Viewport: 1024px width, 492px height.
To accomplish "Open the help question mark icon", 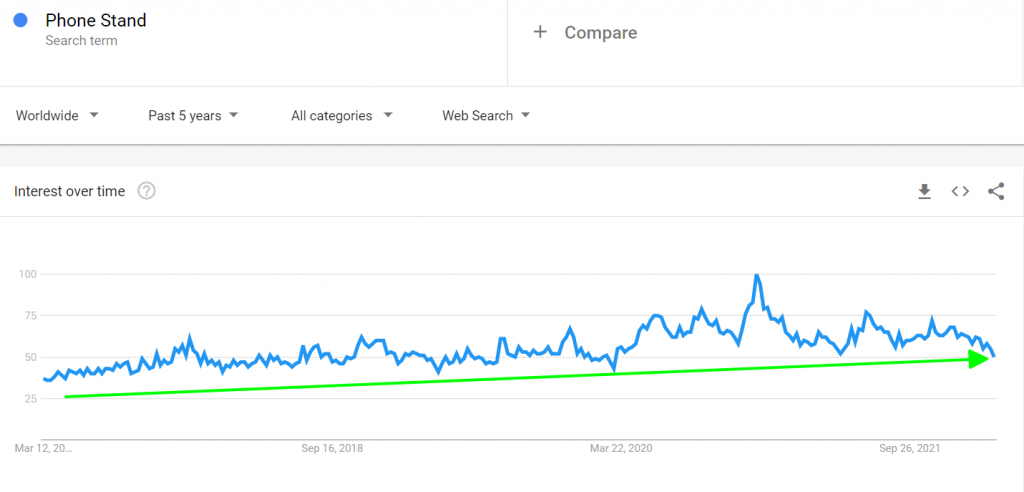I will click(146, 191).
